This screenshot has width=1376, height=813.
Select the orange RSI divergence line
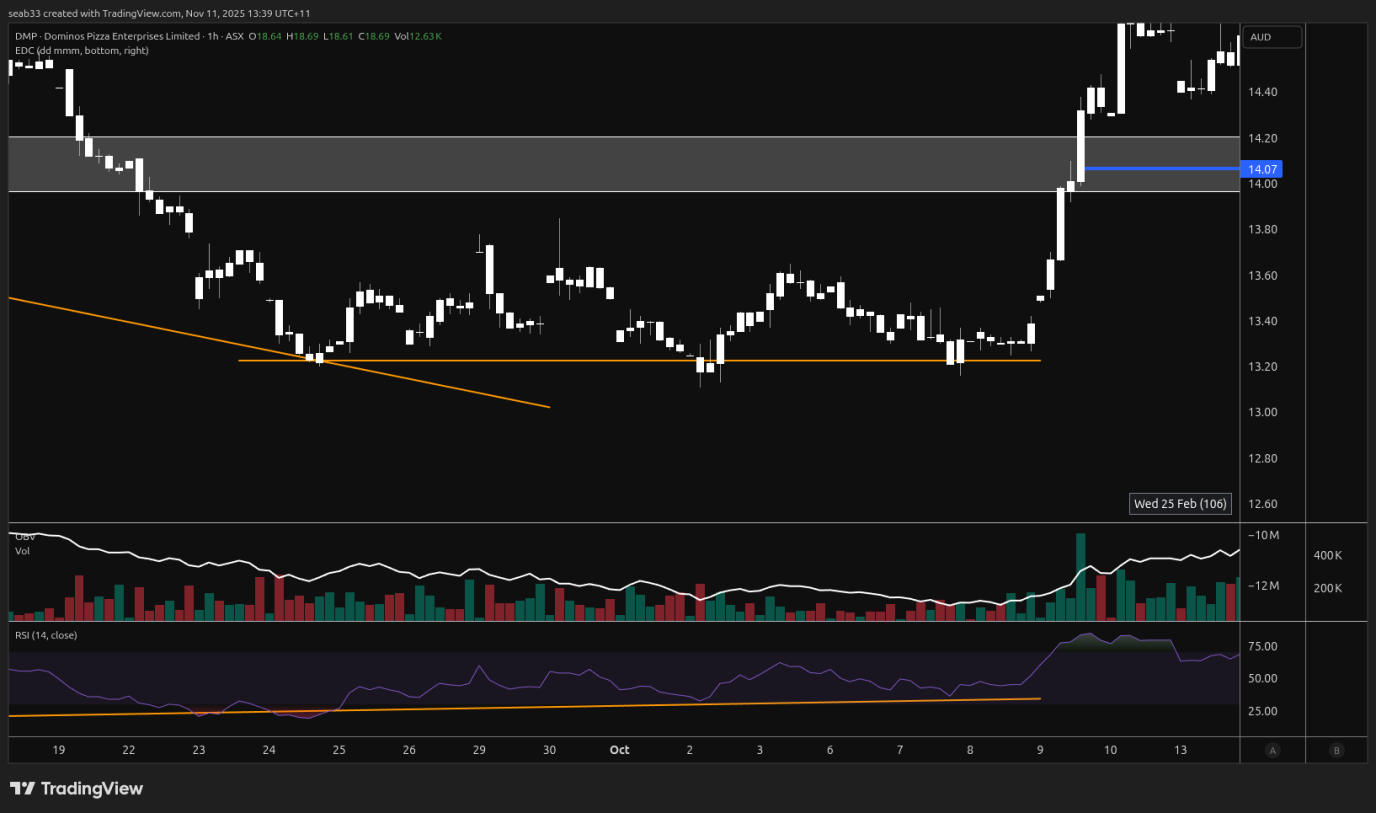click(600, 706)
